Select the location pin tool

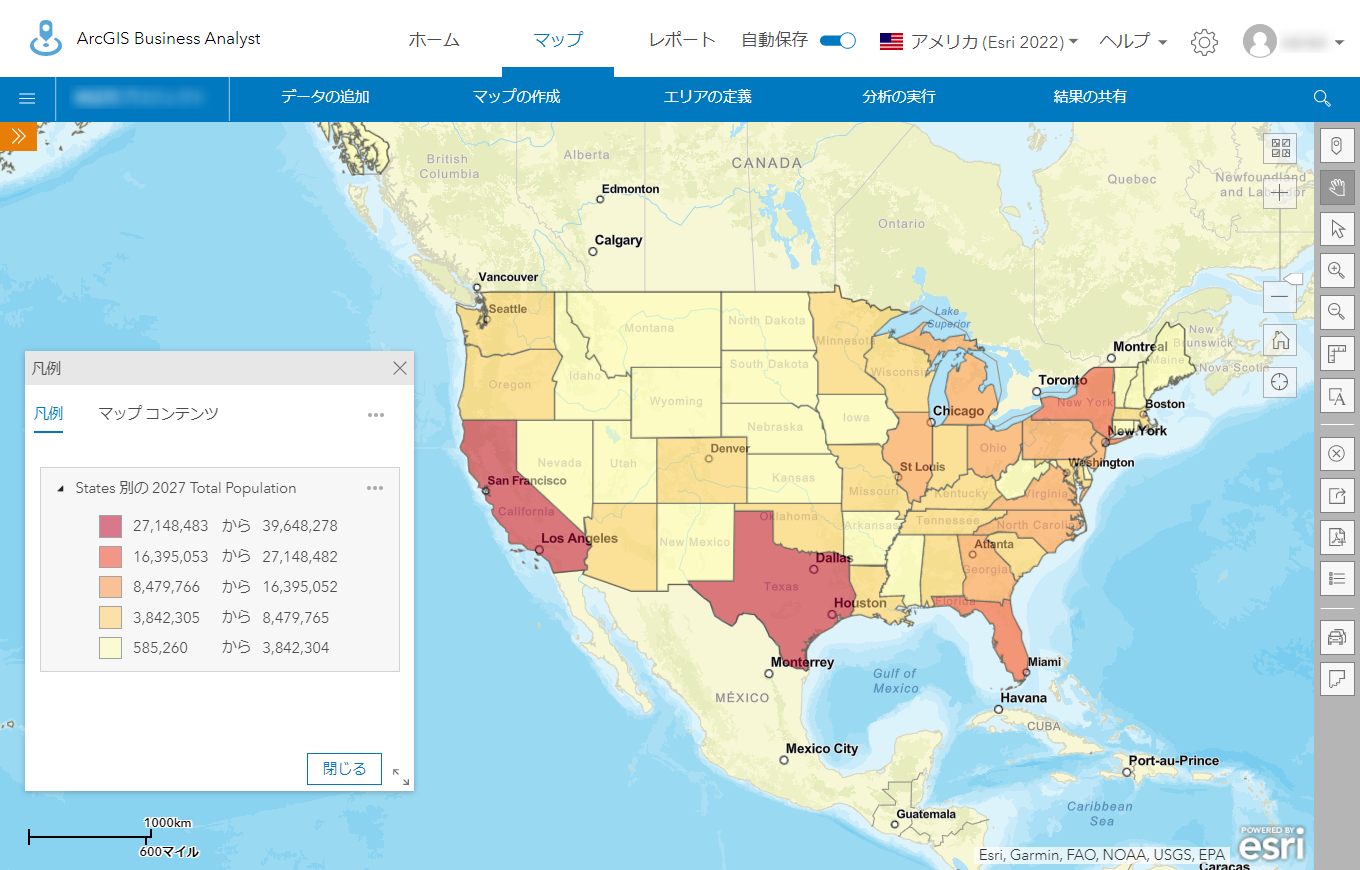pos(1337,146)
